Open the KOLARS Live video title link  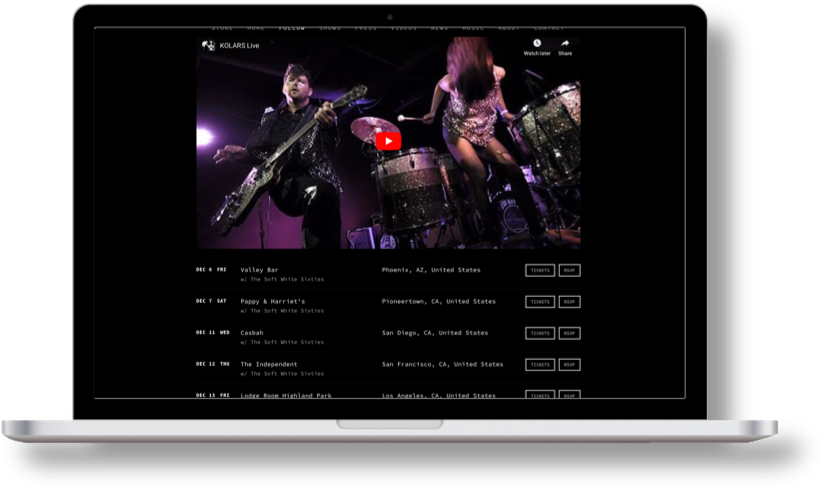pos(239,46)
